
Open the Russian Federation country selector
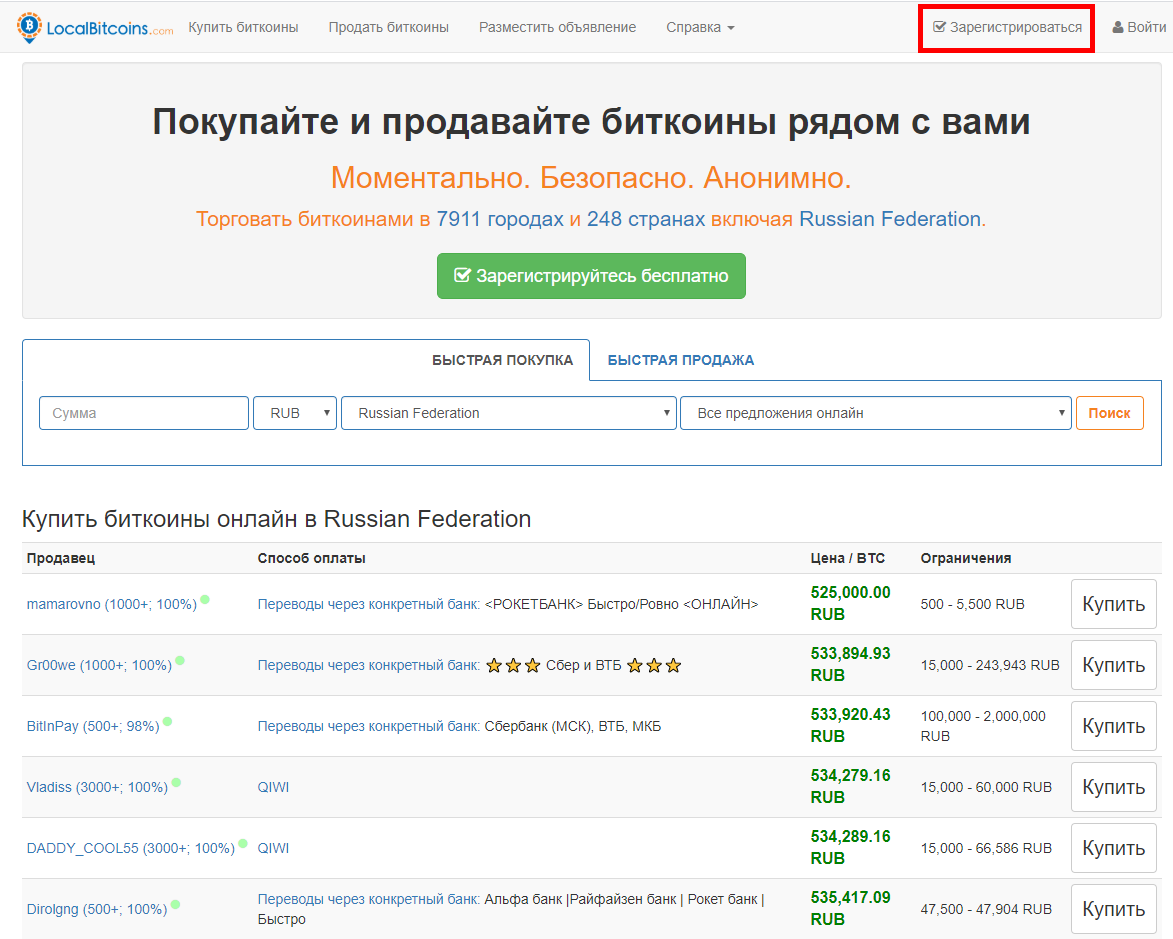pyautogui.click(x=508, y=413)
